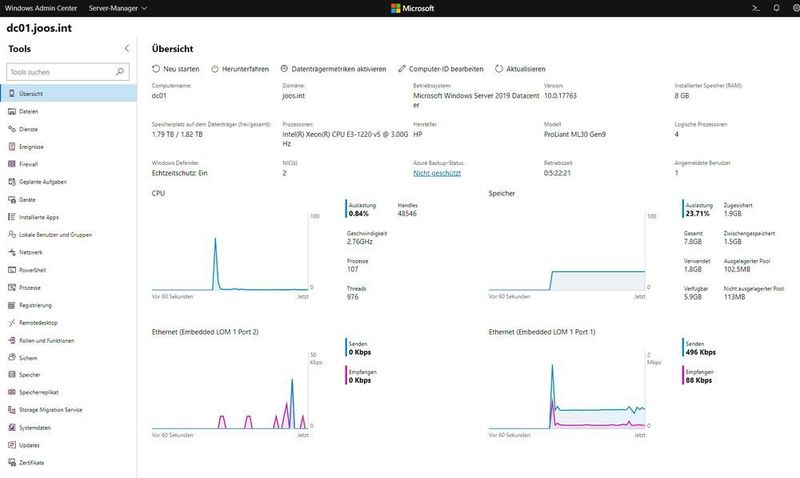Image resolution: width=800 pixels, height=478 pixels.
Task: Click the CPU usage chart
Action: pos(230,252)
